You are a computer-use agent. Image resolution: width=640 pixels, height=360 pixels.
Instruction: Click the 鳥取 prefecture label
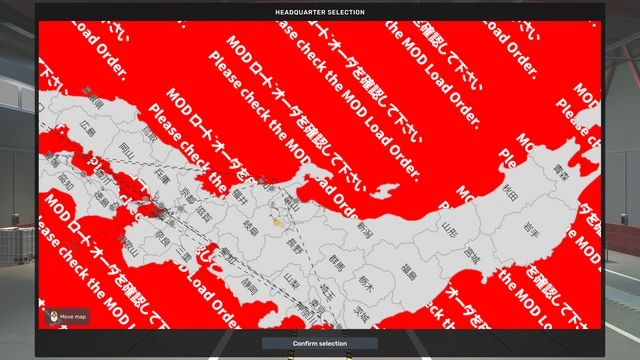150,134
